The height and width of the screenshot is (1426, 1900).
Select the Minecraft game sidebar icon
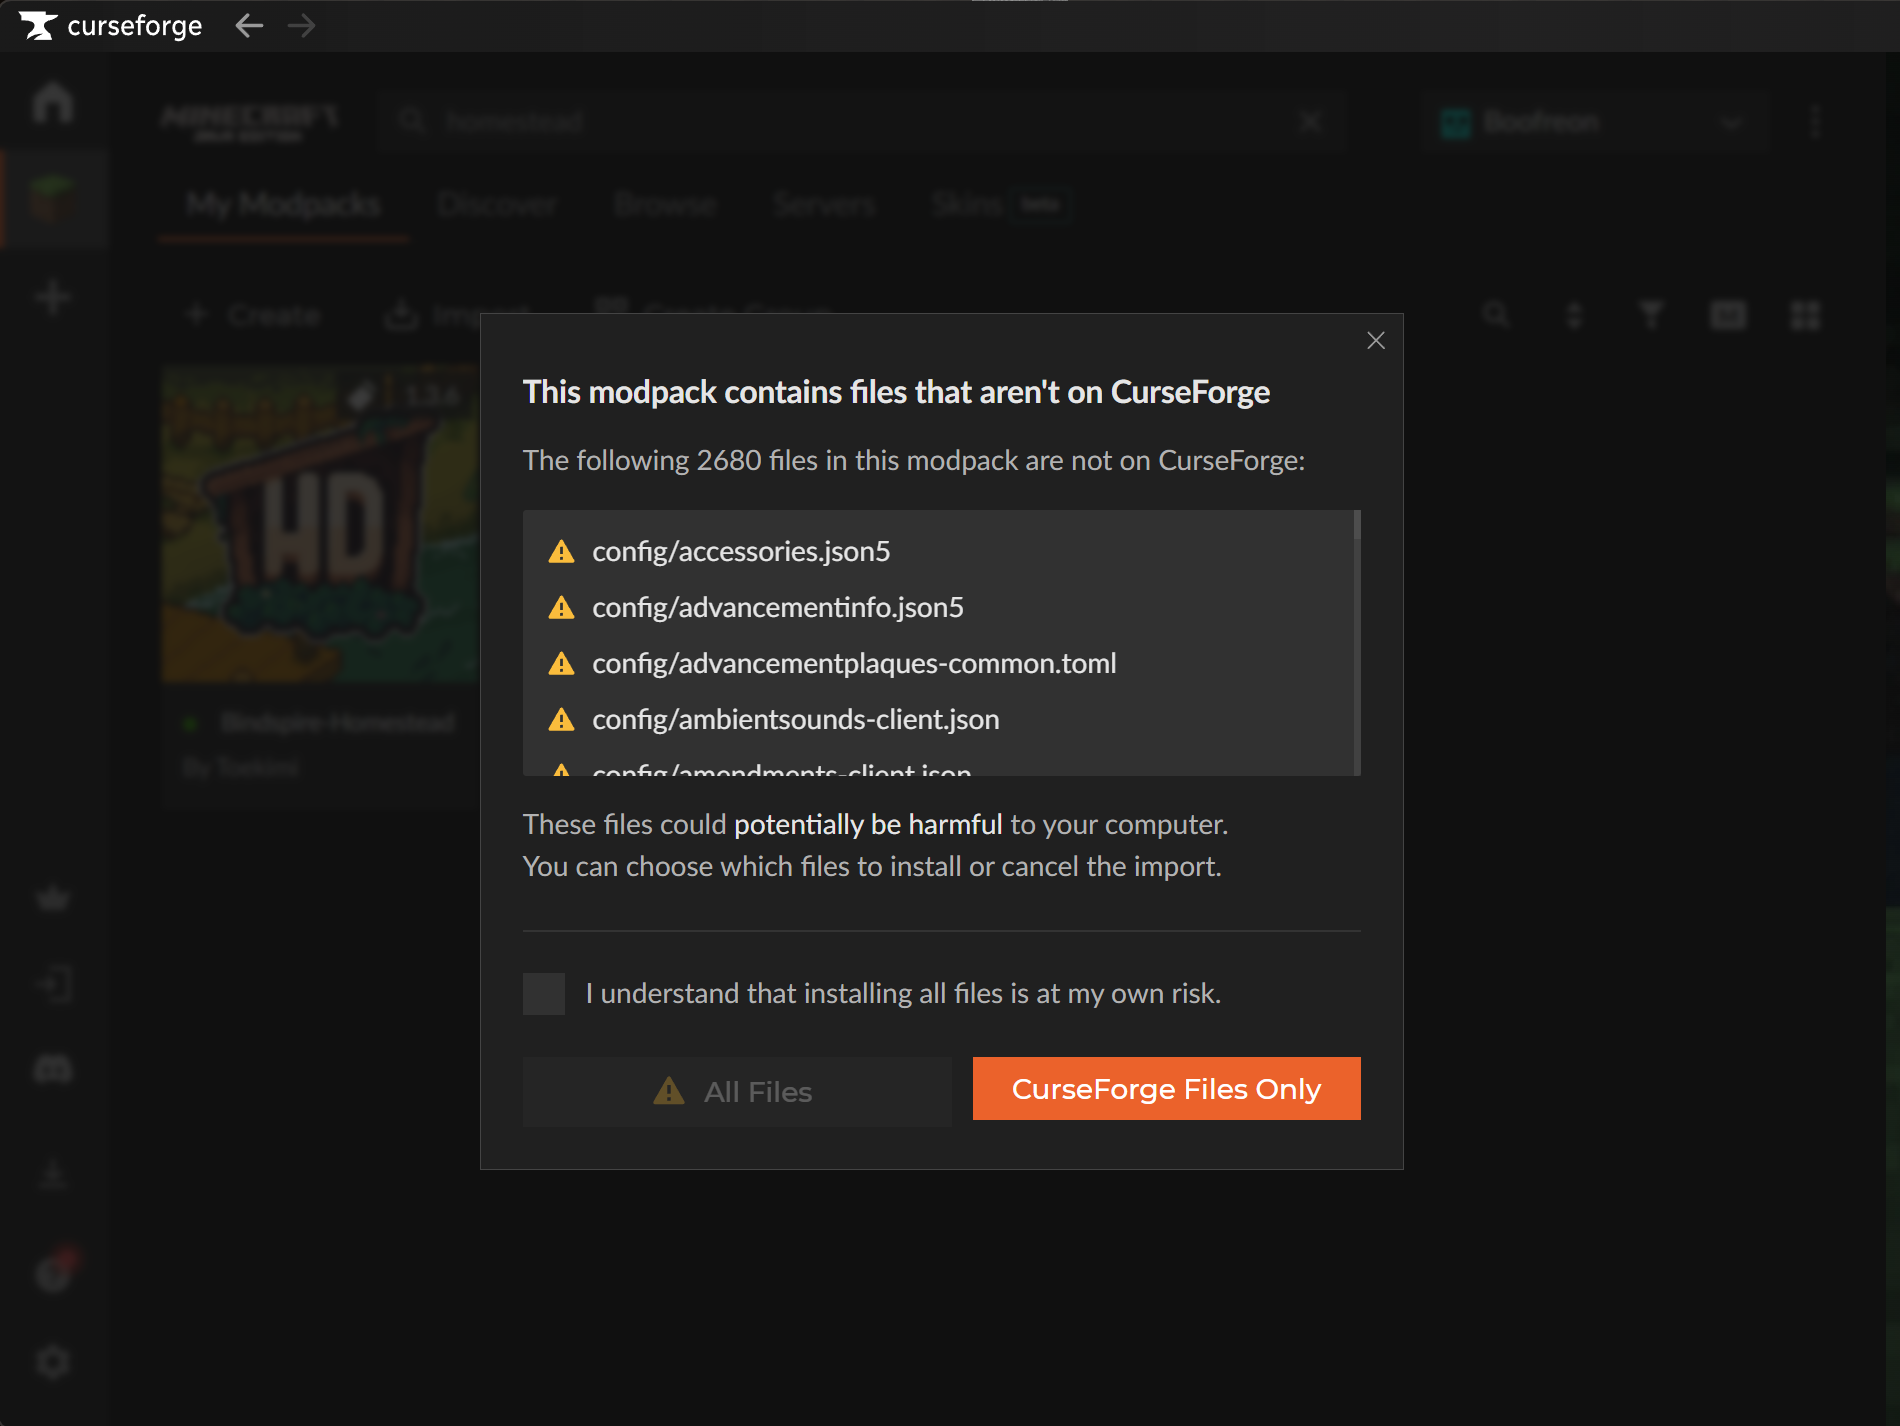(53, 199)
